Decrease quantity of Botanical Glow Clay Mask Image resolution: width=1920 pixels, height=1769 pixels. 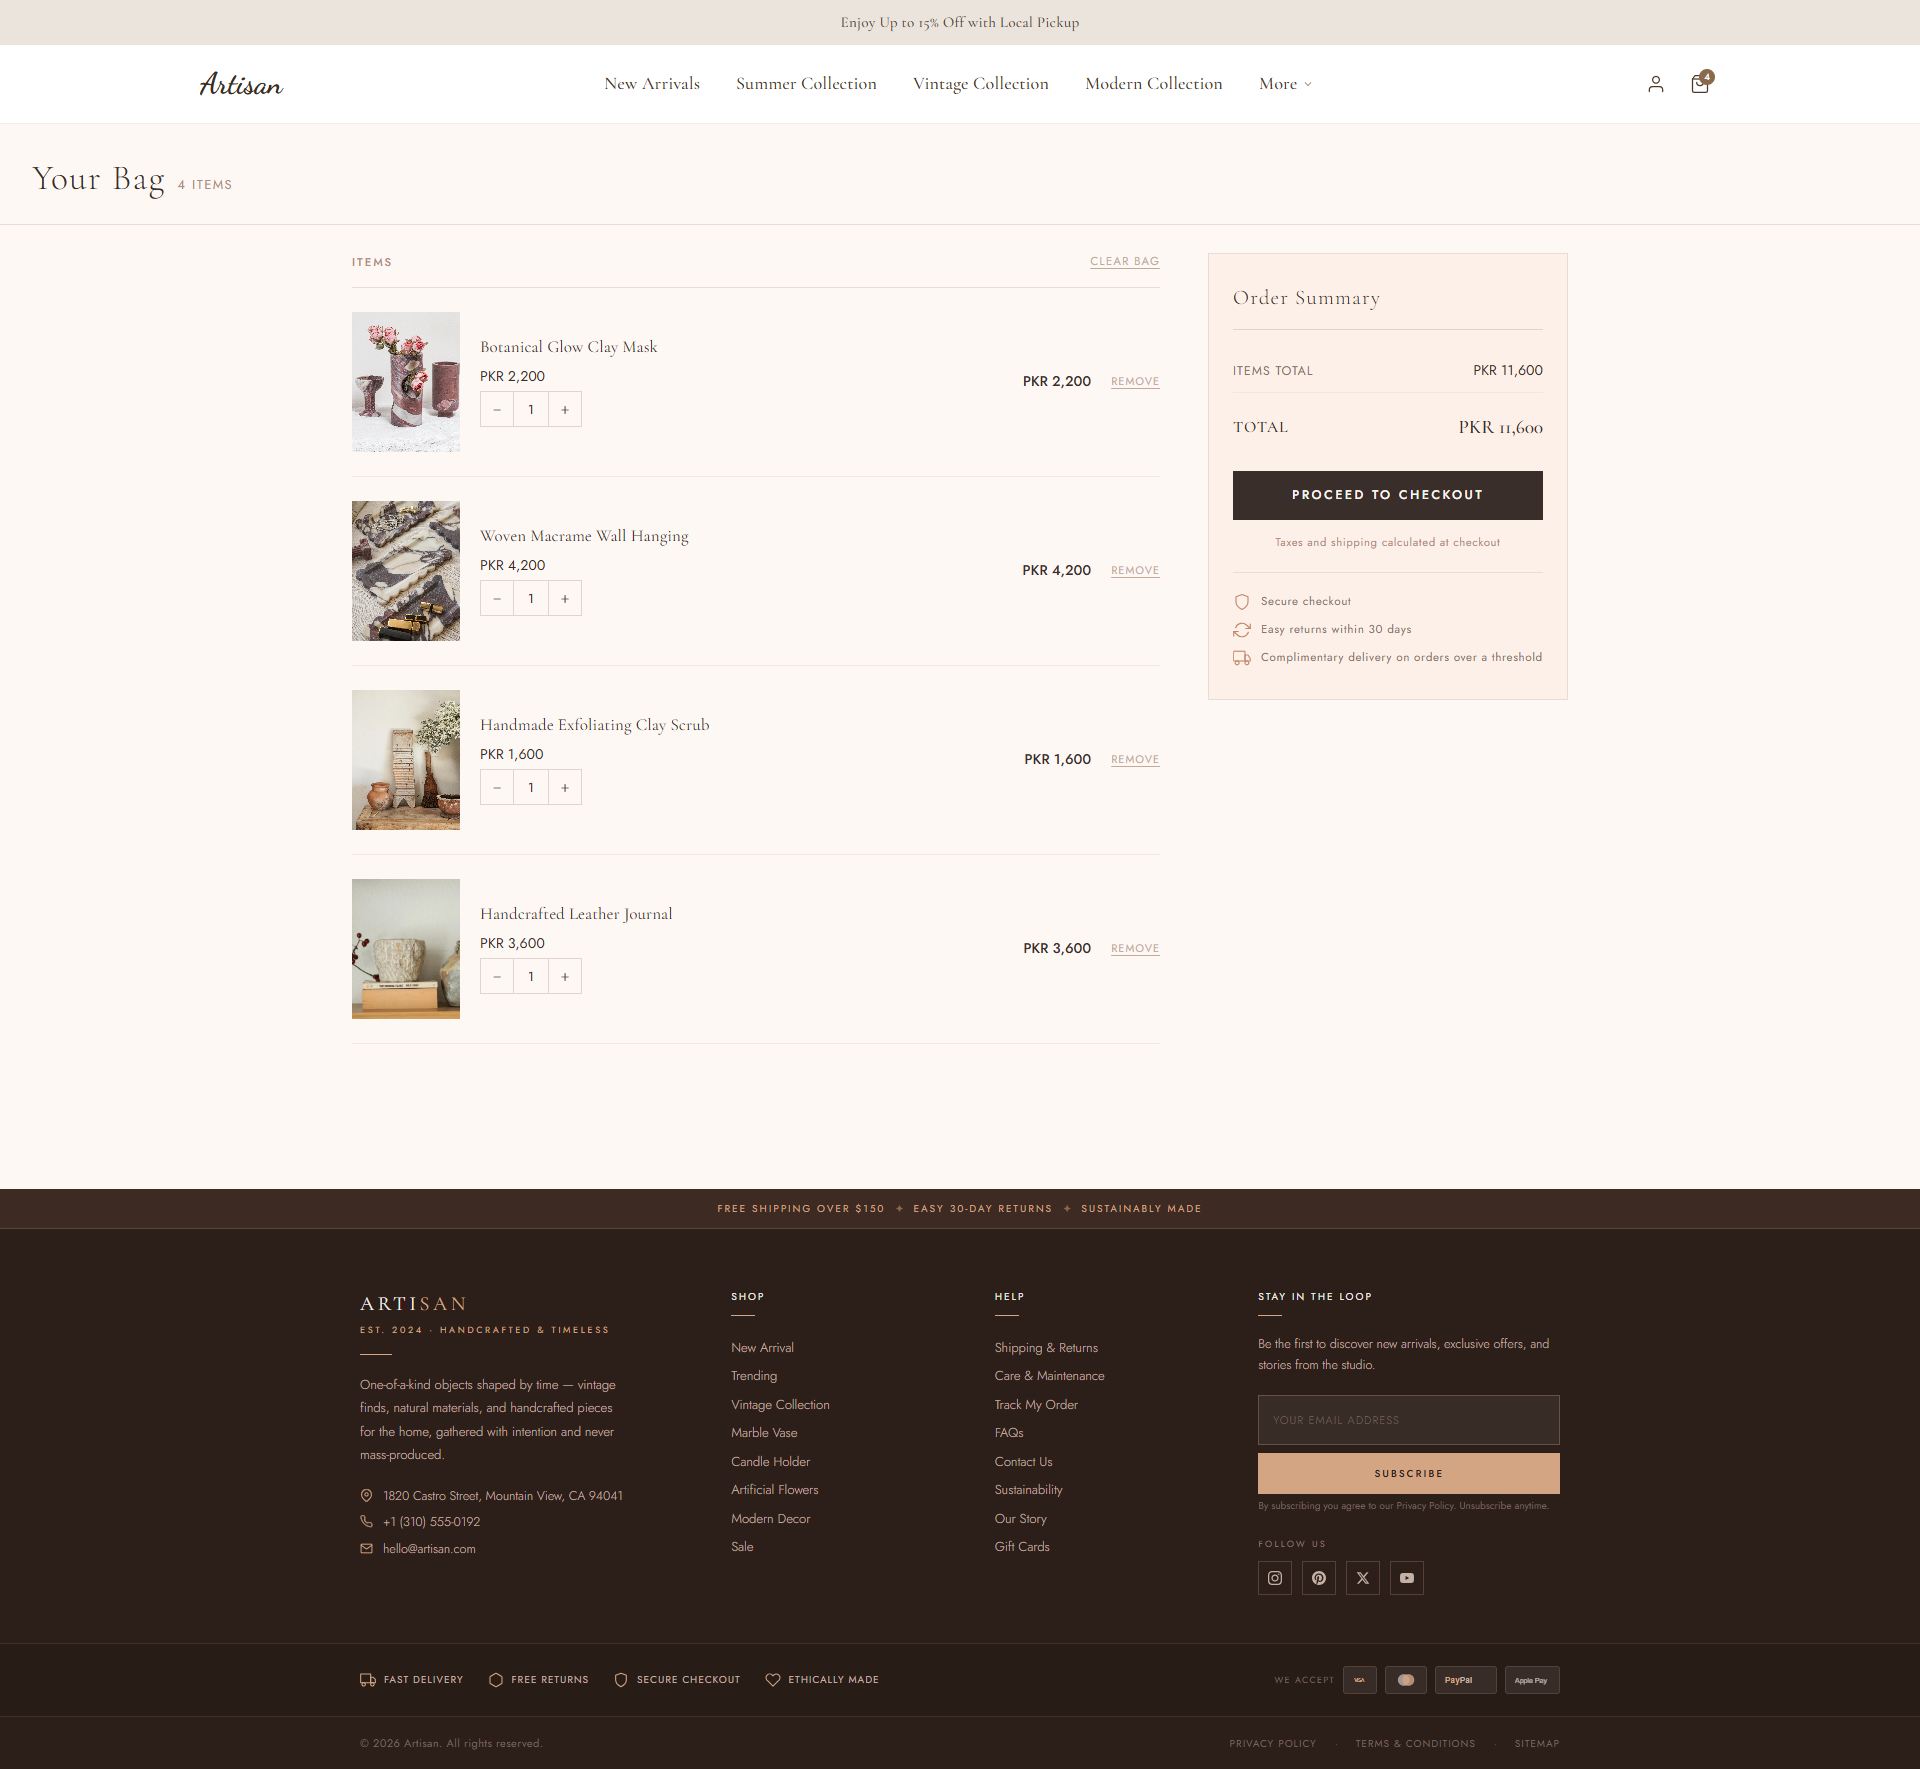[x=497, y=410]
